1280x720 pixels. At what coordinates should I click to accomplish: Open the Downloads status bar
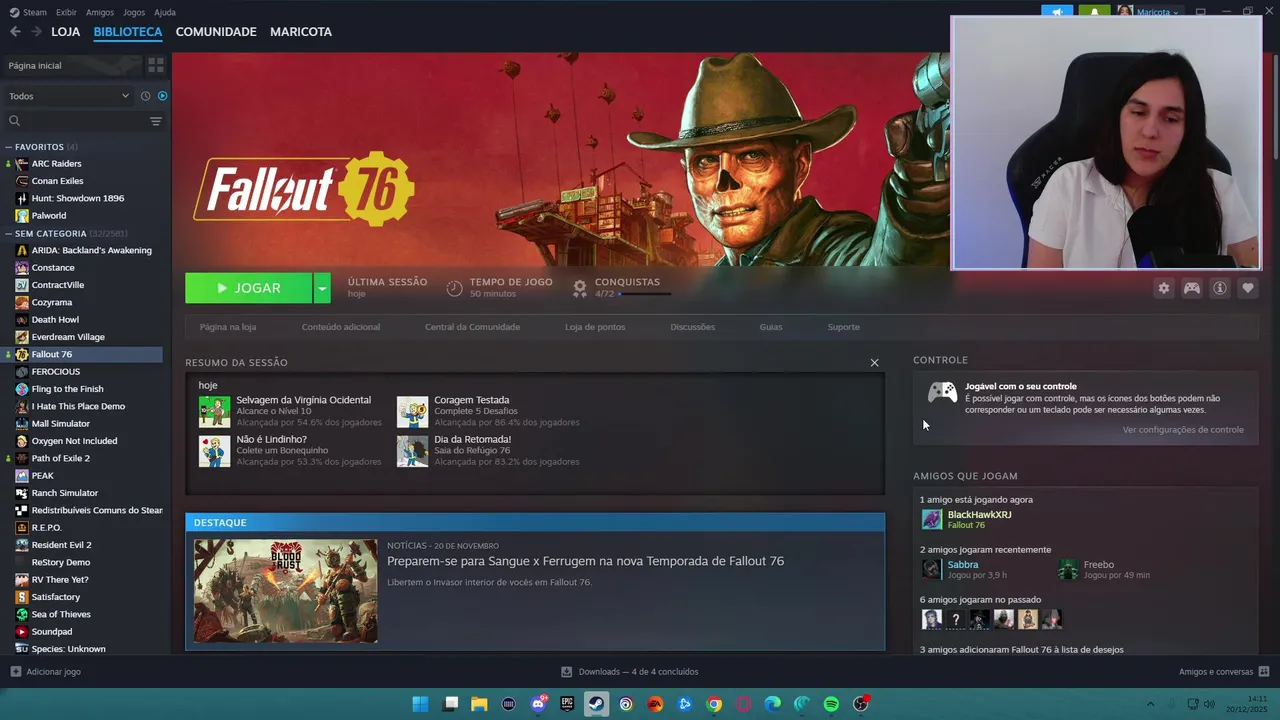[x=630, y=672]
